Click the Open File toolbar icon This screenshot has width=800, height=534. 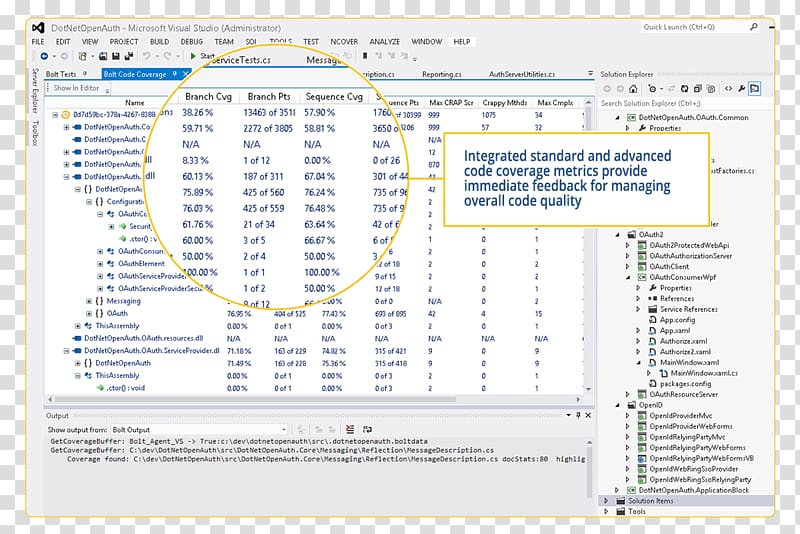coord(103,56)
